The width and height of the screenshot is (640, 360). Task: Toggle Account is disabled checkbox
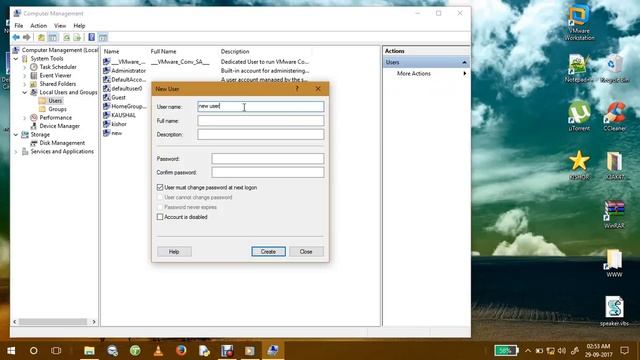(160, 217)
